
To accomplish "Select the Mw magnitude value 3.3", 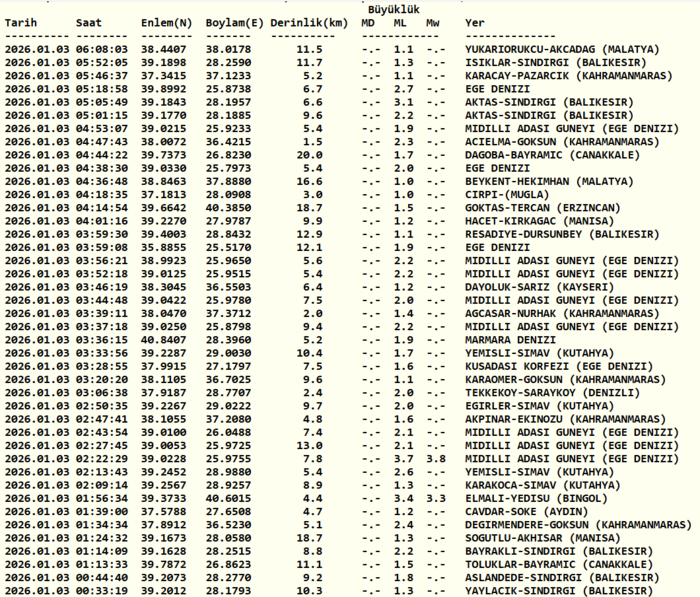I will coord(436,498).
